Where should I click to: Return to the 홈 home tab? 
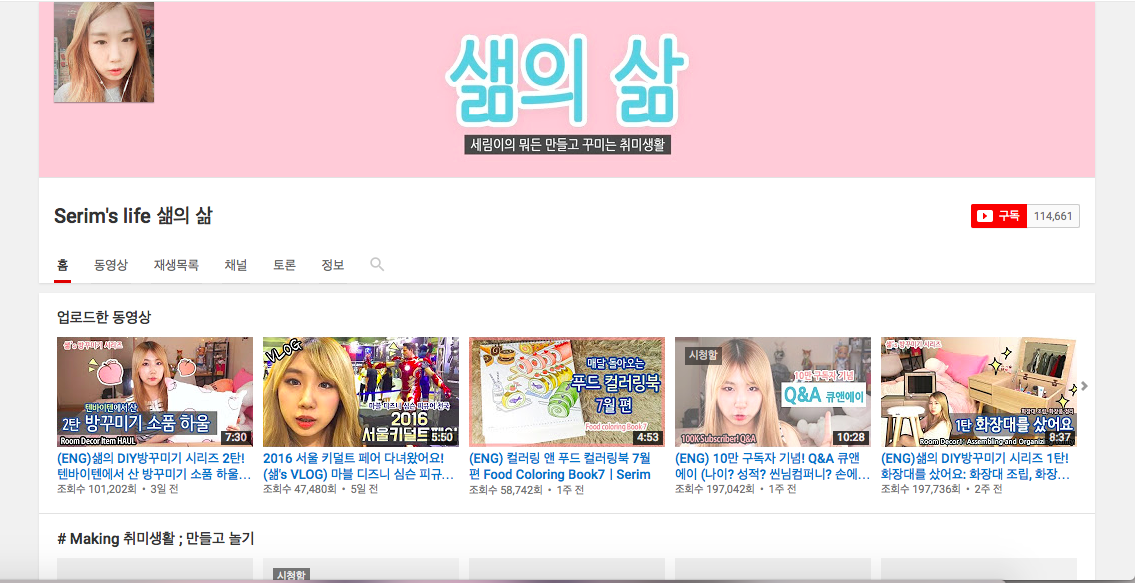click(x=60, y=264)
